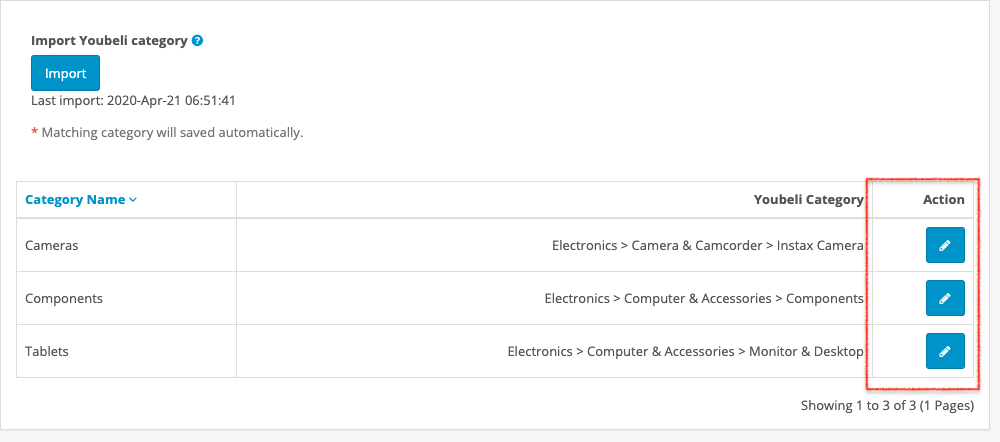Click the sort chevron next to Category Name

click(133, 200)
